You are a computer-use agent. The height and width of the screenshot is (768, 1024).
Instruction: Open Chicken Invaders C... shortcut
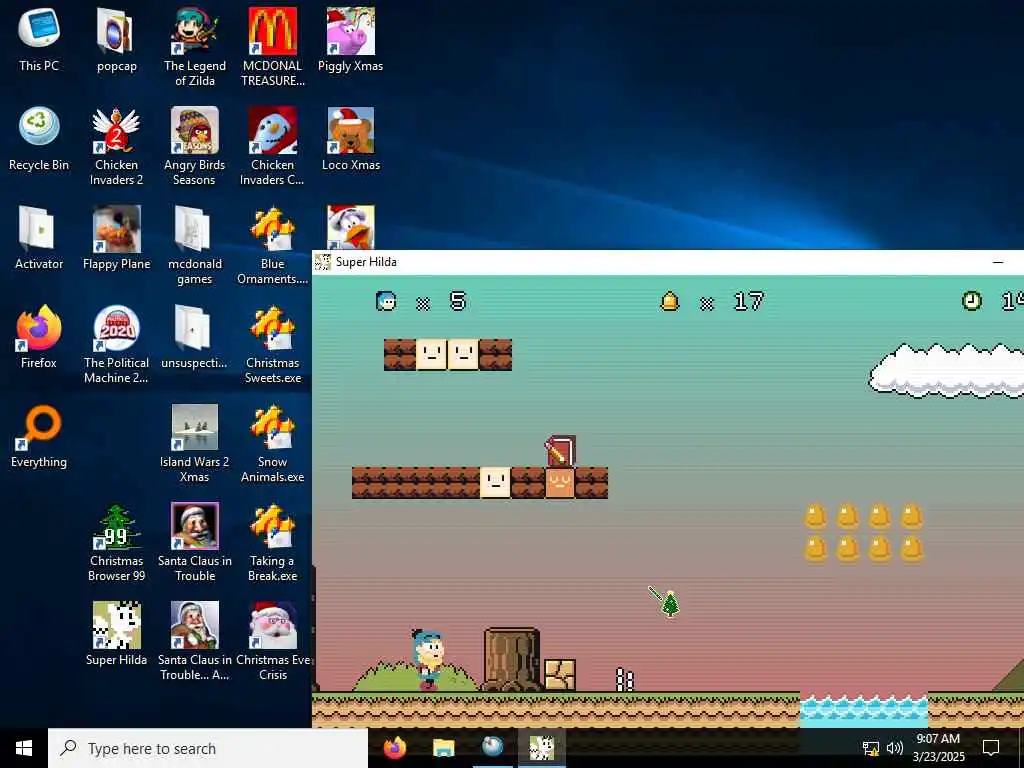[272, 146]
